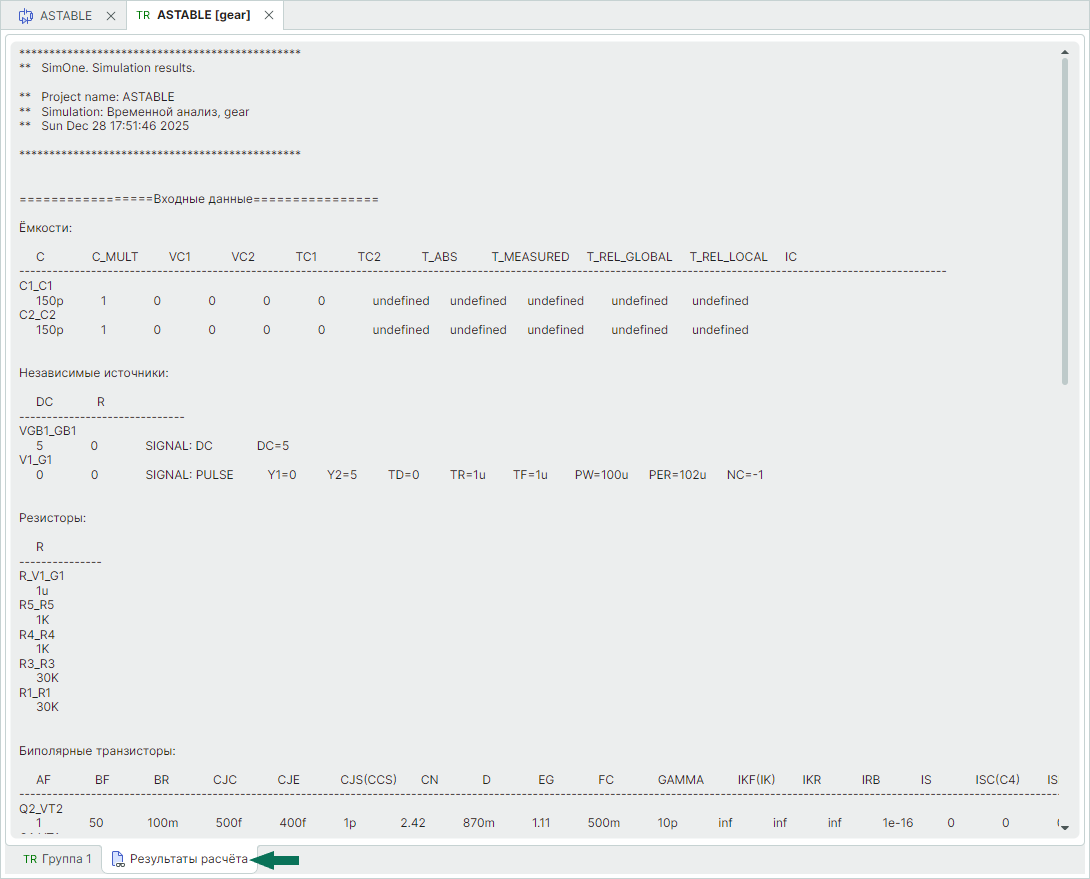Close the ASTABLE [gear] tab
This screenshot has width=1090, height=879.
pyautogui.click(x=269, y=15)
